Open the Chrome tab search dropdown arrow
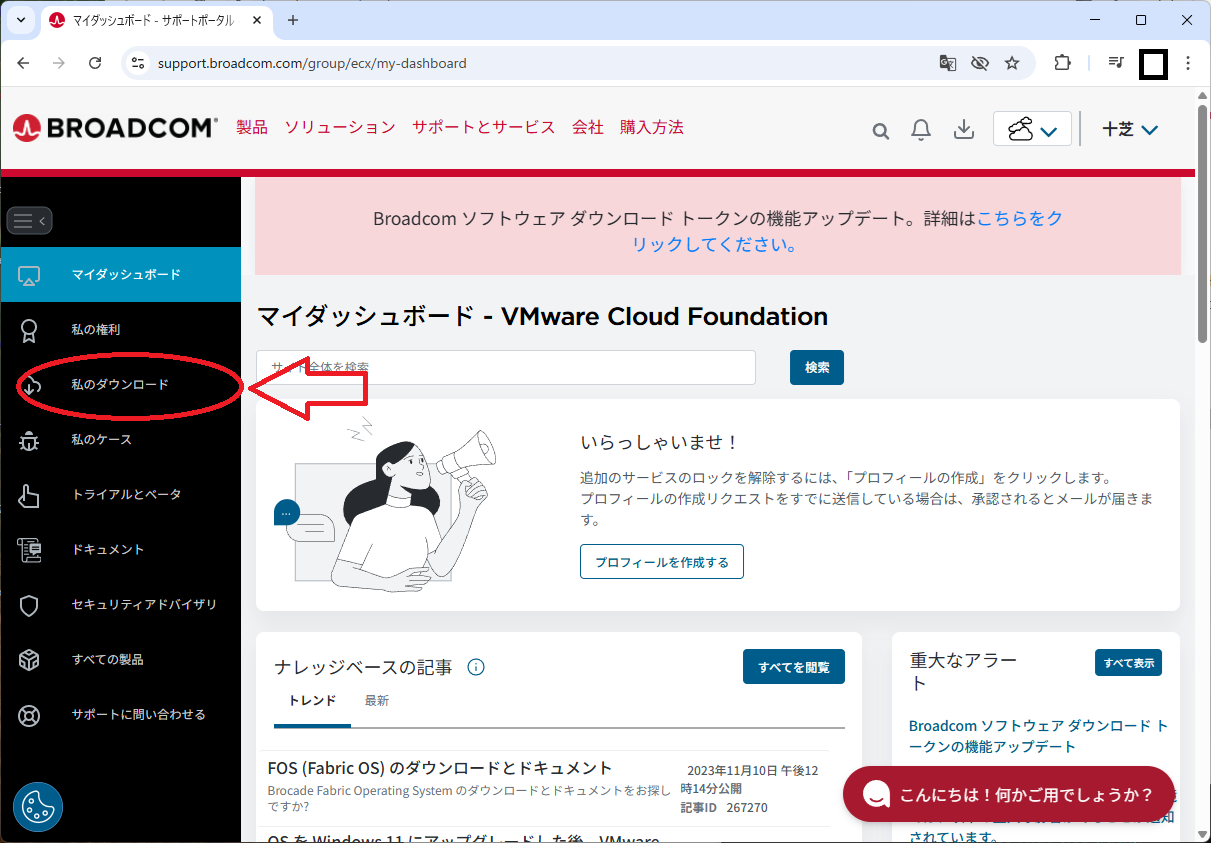The image size is (1211, 843). [20, 20]
